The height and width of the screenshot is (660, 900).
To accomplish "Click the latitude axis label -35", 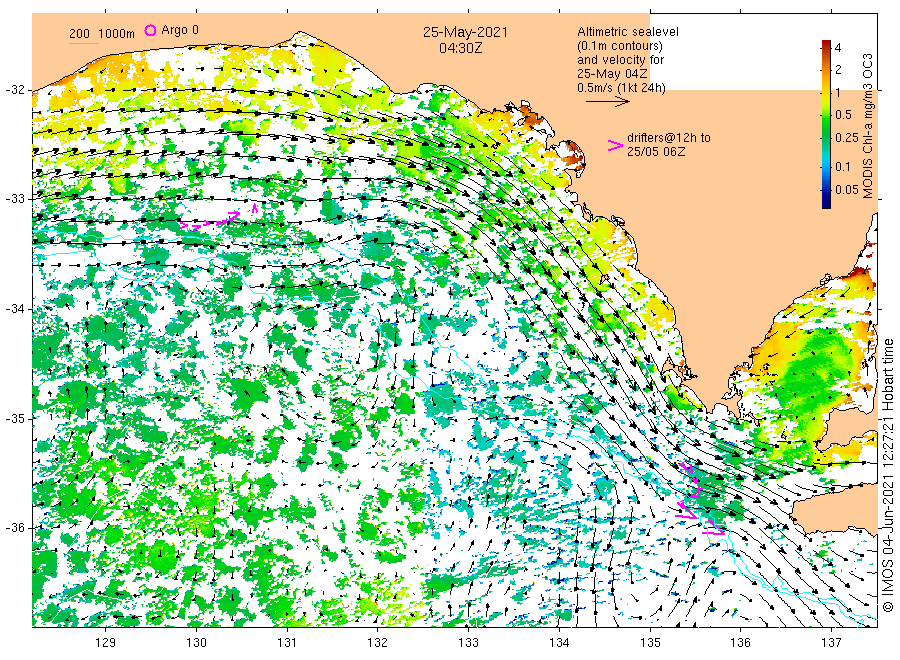I will click(x=14, y=418).
